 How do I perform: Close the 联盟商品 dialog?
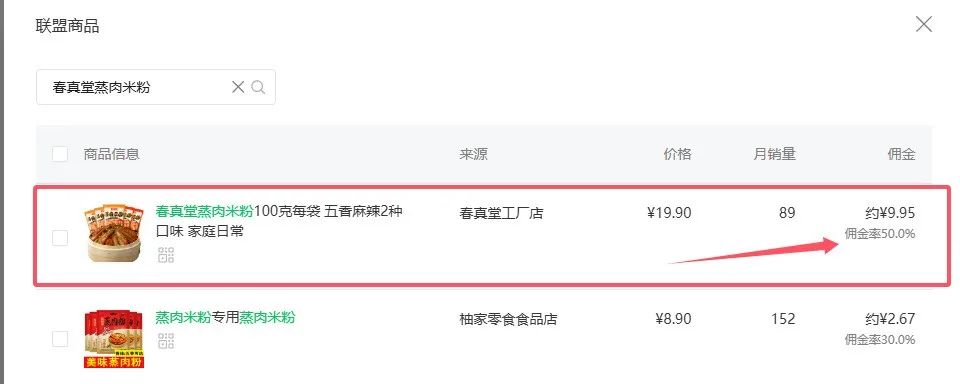[x=923, y=24]
